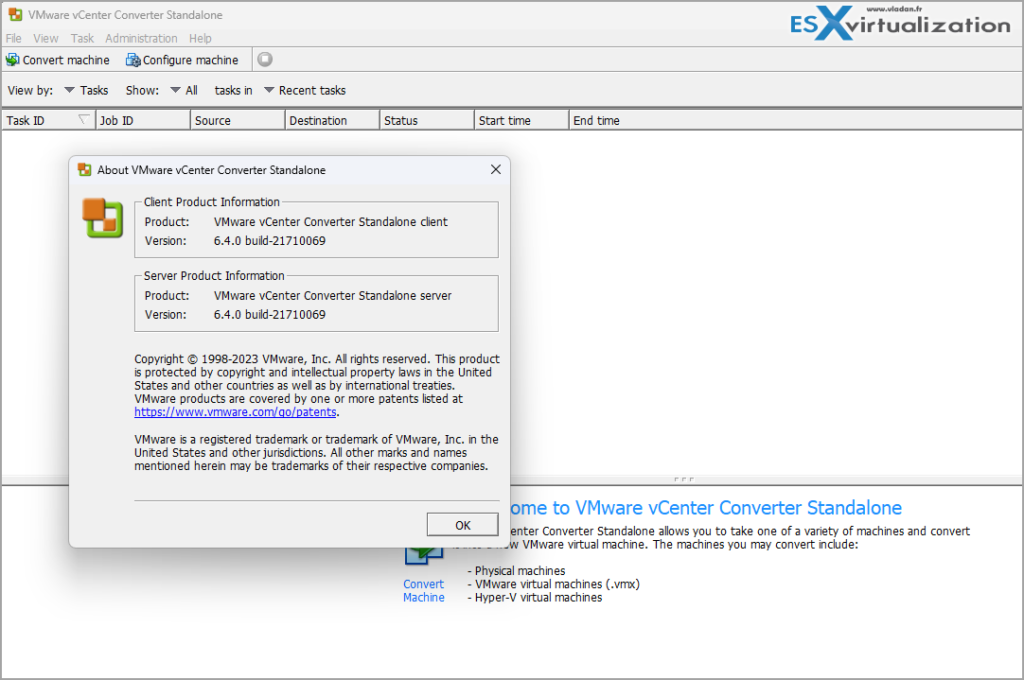Click the Convert Machine icon in the welcome panel
This screenshot has height=680, width=1024.
[x=423, y=552]
